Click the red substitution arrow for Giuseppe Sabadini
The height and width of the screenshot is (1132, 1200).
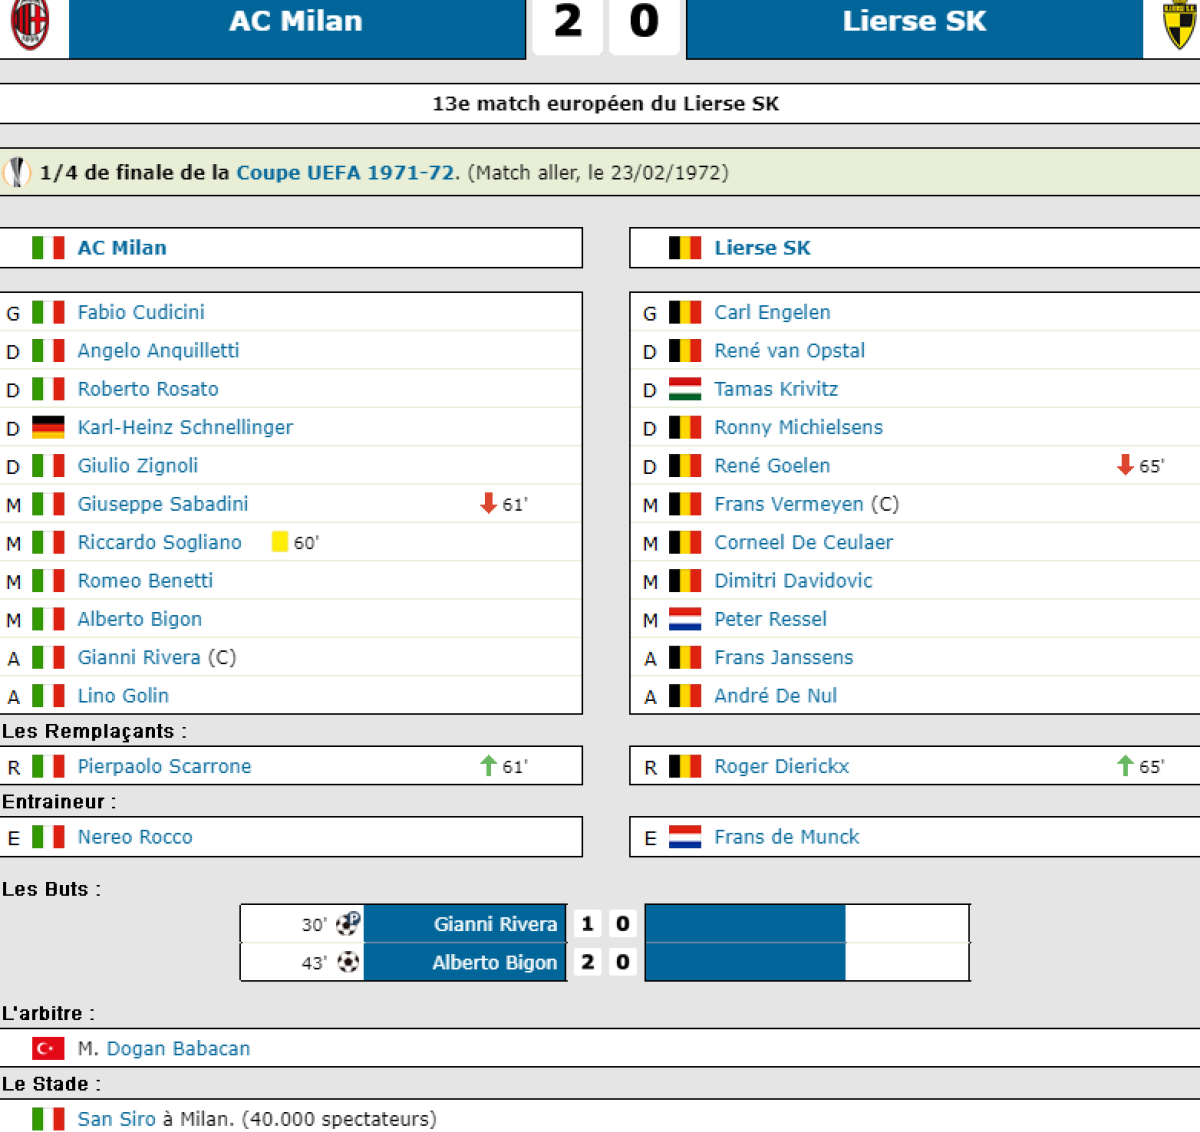[488, 503]
